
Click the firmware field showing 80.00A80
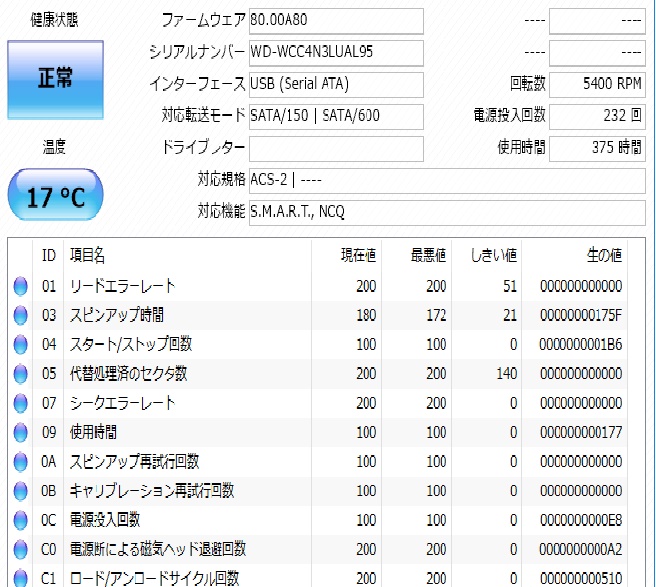[336, 20]
